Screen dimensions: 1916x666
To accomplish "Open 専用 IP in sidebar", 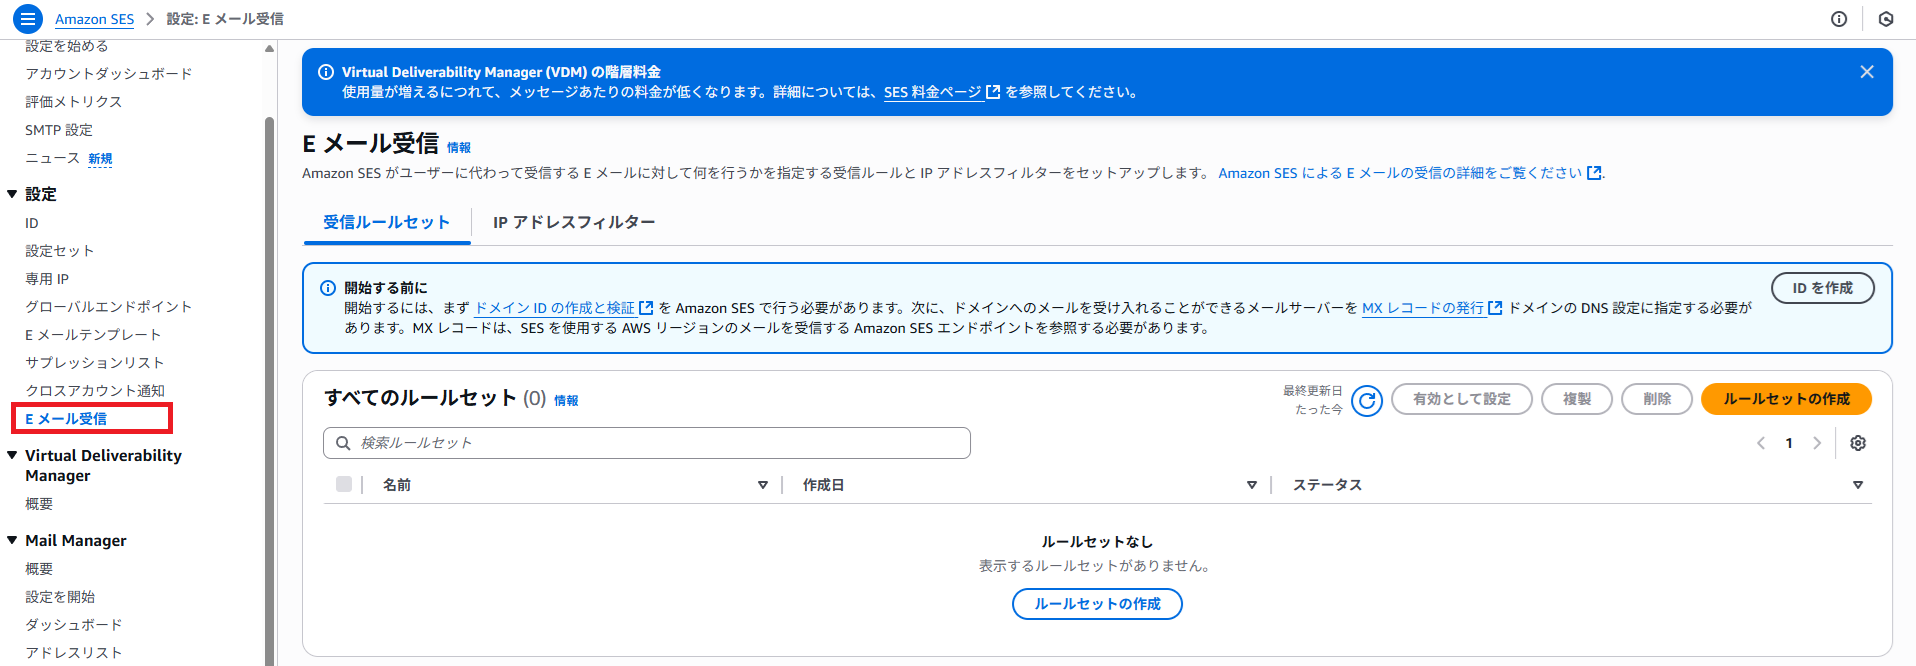I will 47,279.
